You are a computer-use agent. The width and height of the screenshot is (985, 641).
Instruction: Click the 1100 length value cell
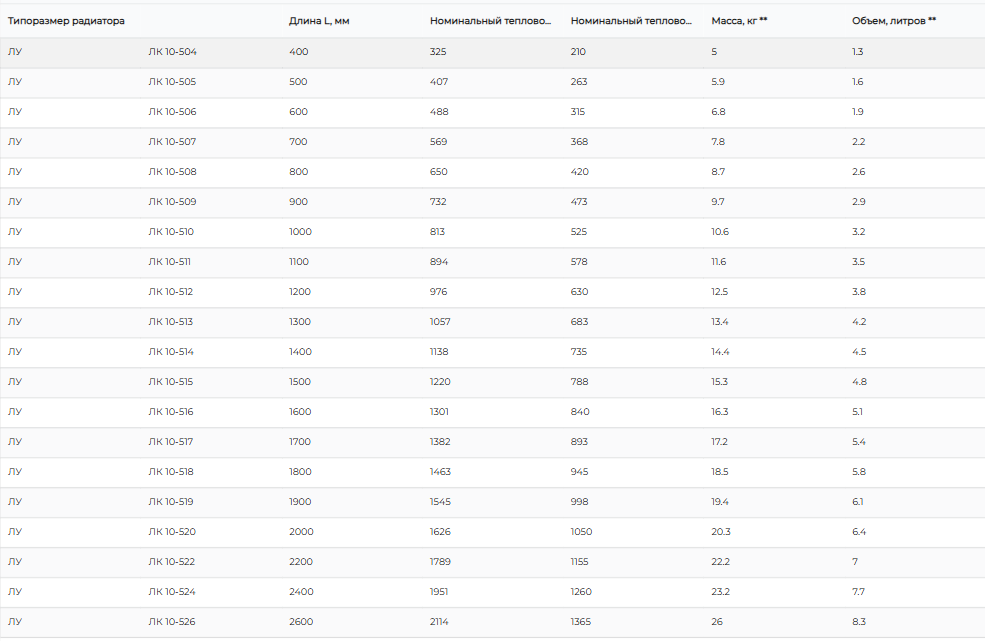299,262
